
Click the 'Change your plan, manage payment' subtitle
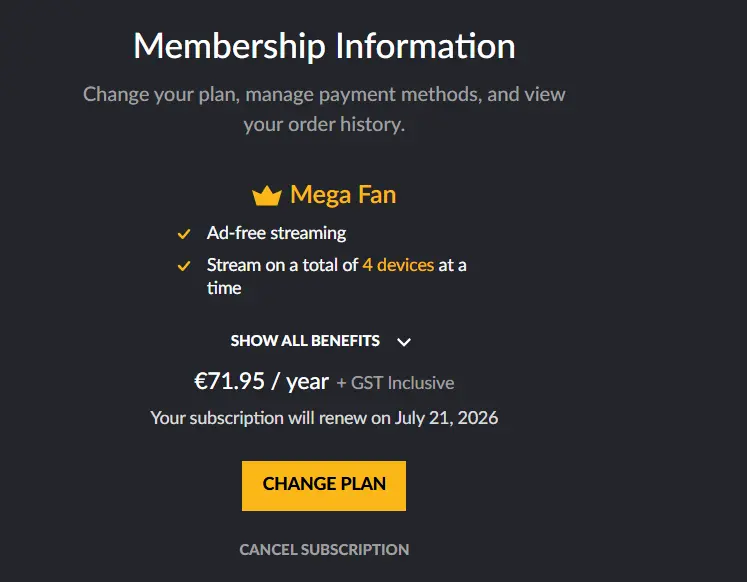pos(324,94)
